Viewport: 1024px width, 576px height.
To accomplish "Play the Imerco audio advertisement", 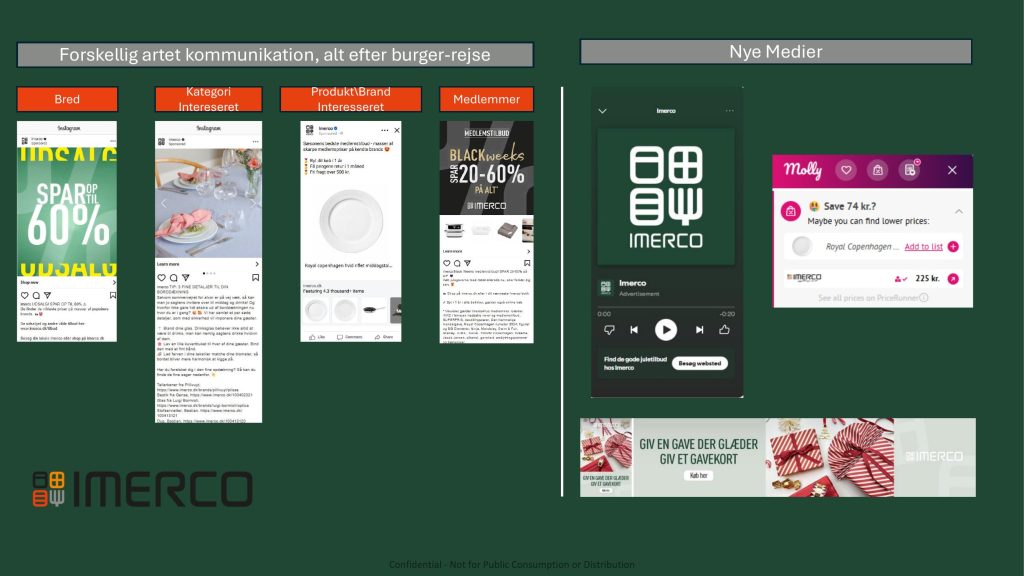I will [x=665, y=330].
